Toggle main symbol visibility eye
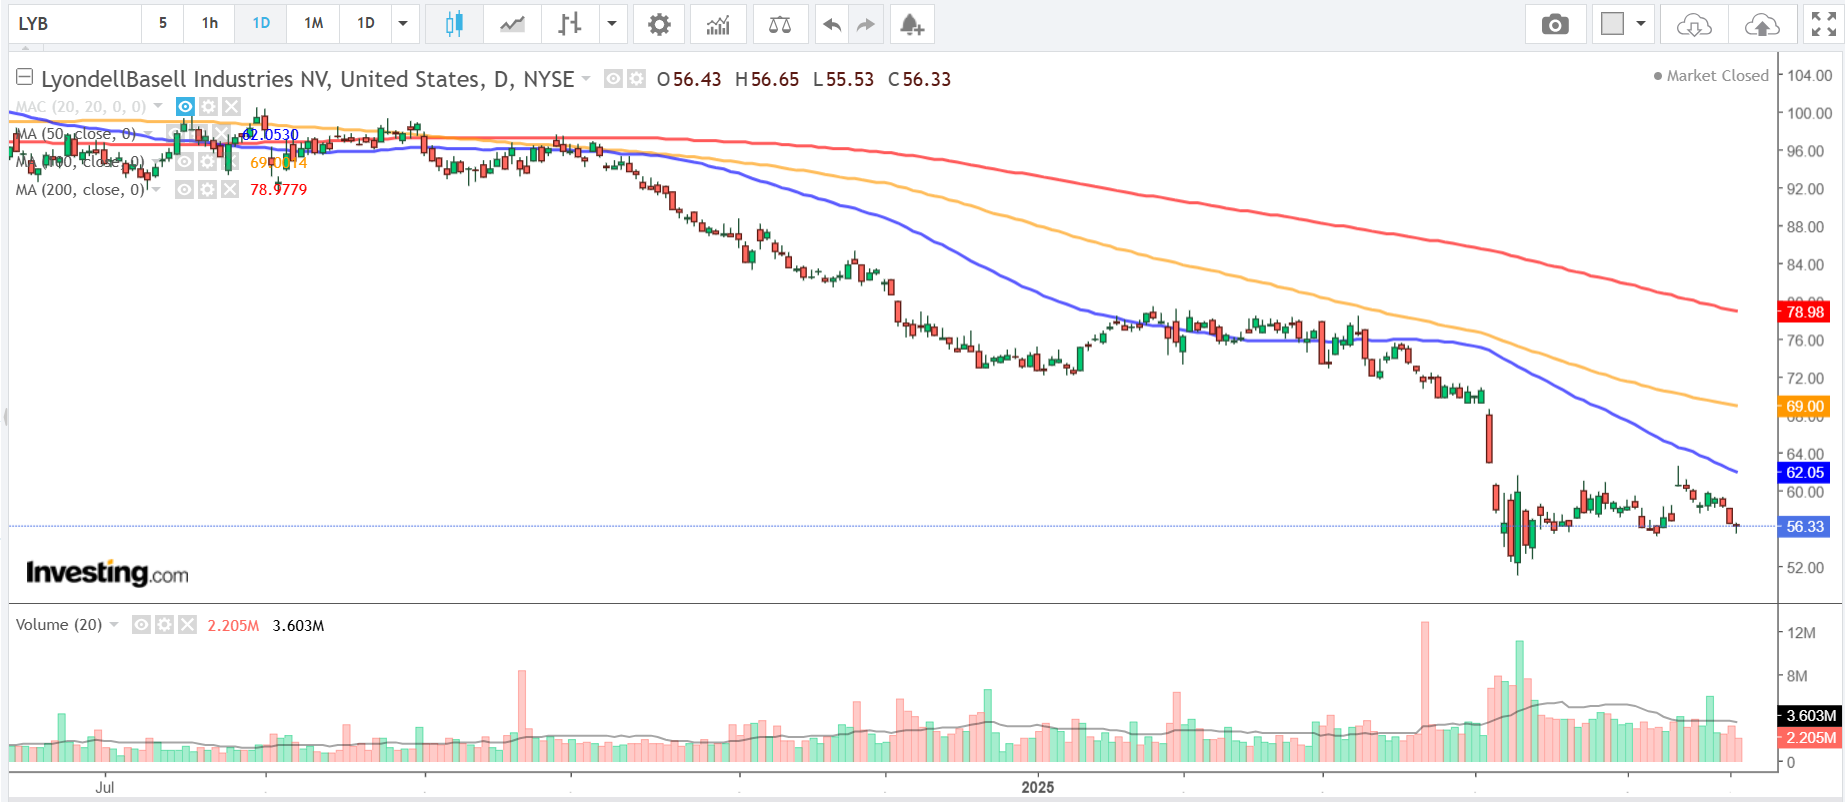 click(613, 78)
